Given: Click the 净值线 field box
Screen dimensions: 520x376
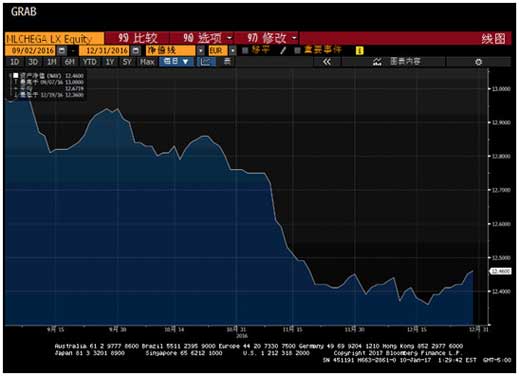Looking at the screenshot, I should pyautogui.click(x=171, y=51).
